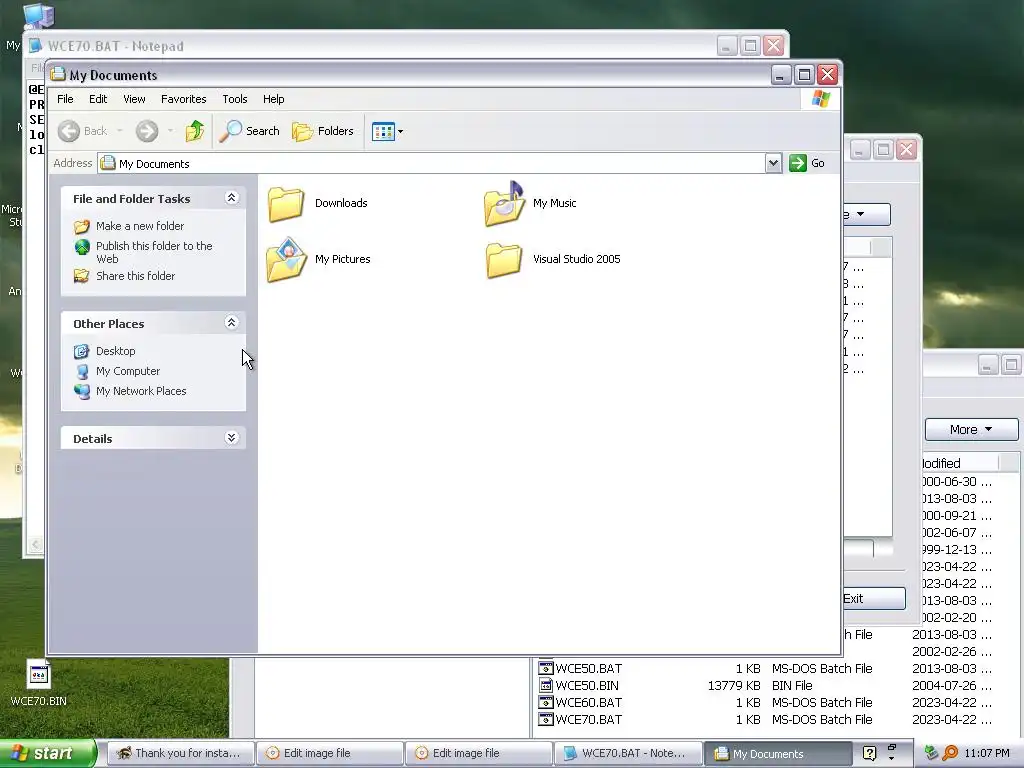This screenshot has width=1024, height=768.
Task: Select the My Pictures folder icon
Action: click(x=286, y=260)
